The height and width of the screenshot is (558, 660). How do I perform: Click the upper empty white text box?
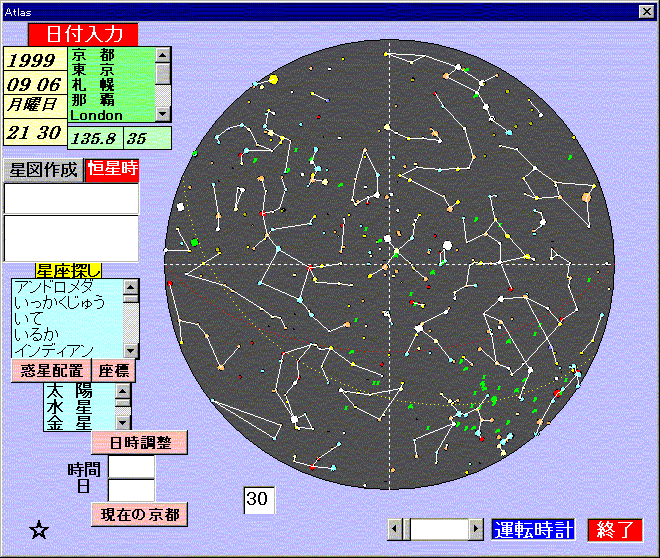coord(71,198)
